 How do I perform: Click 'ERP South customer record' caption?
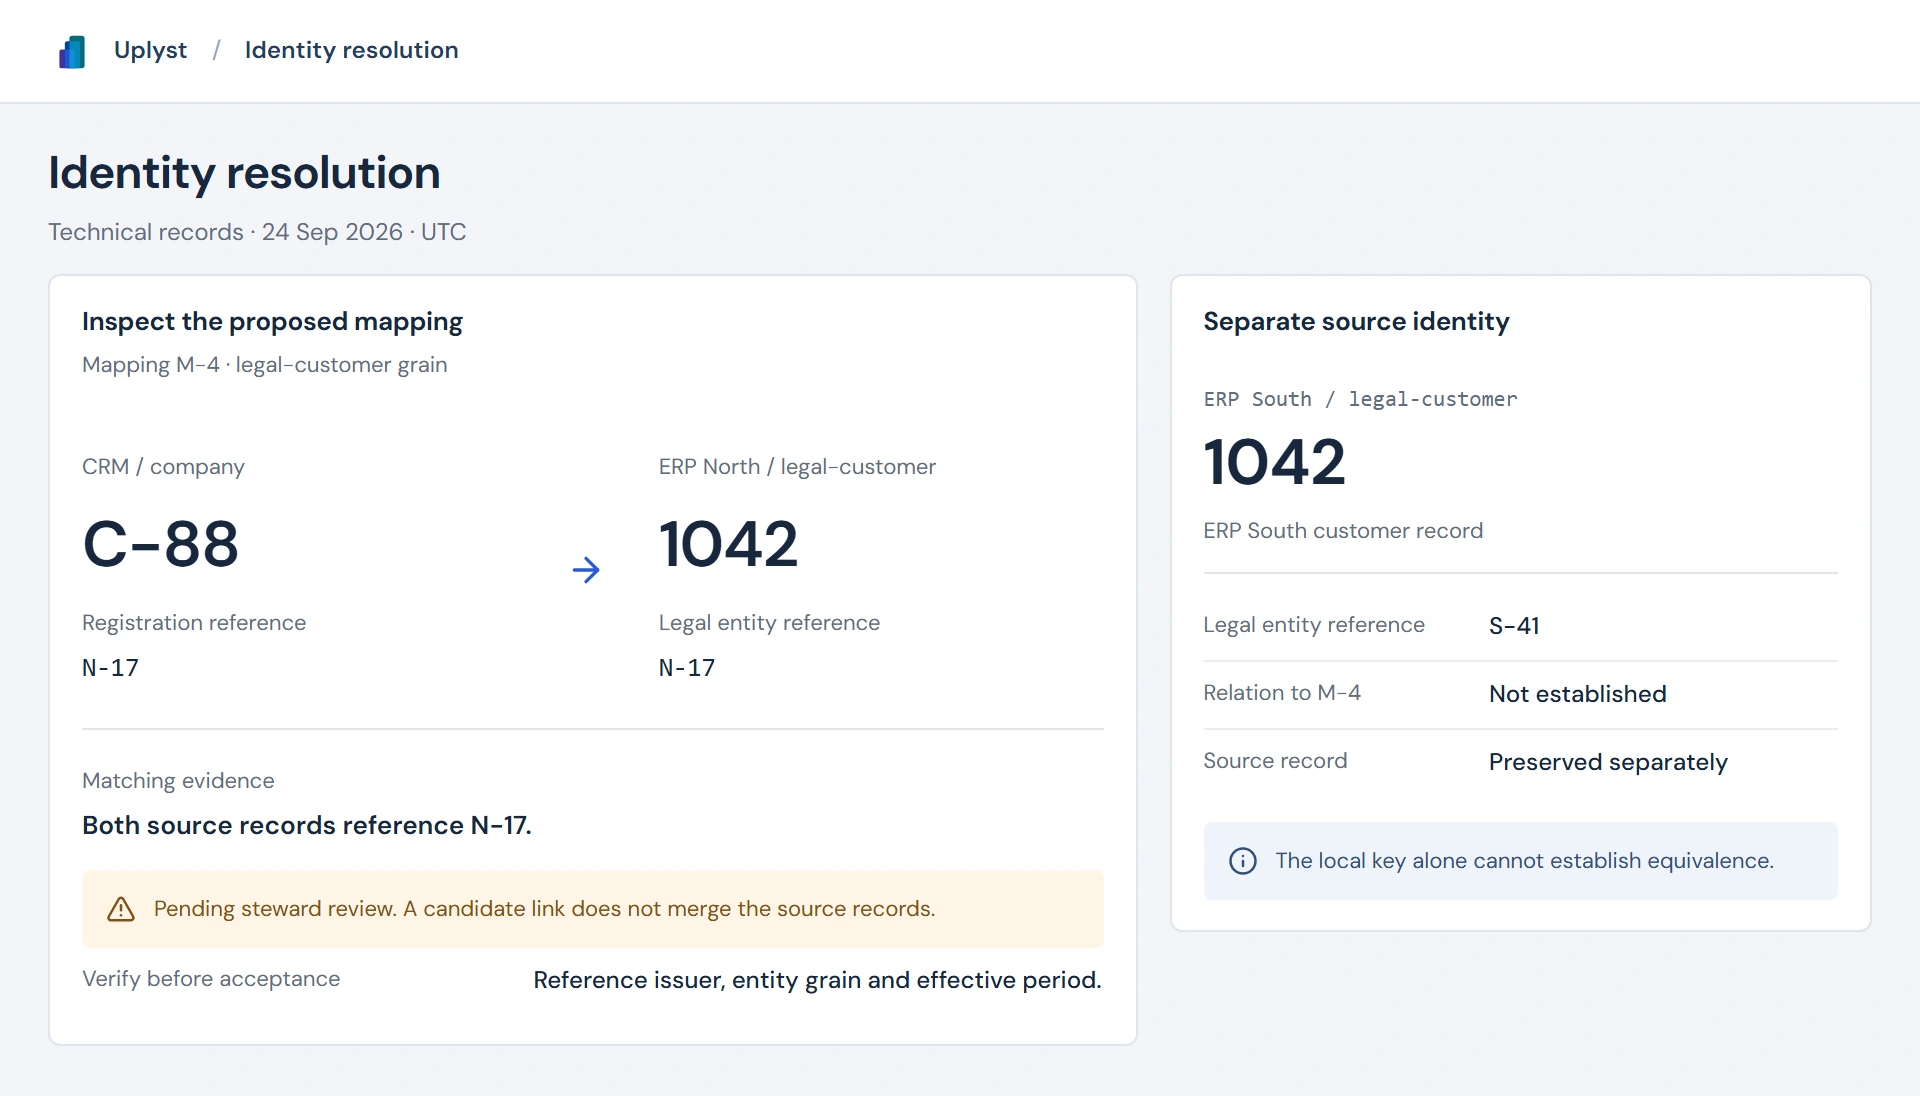tap(1343, 531)
